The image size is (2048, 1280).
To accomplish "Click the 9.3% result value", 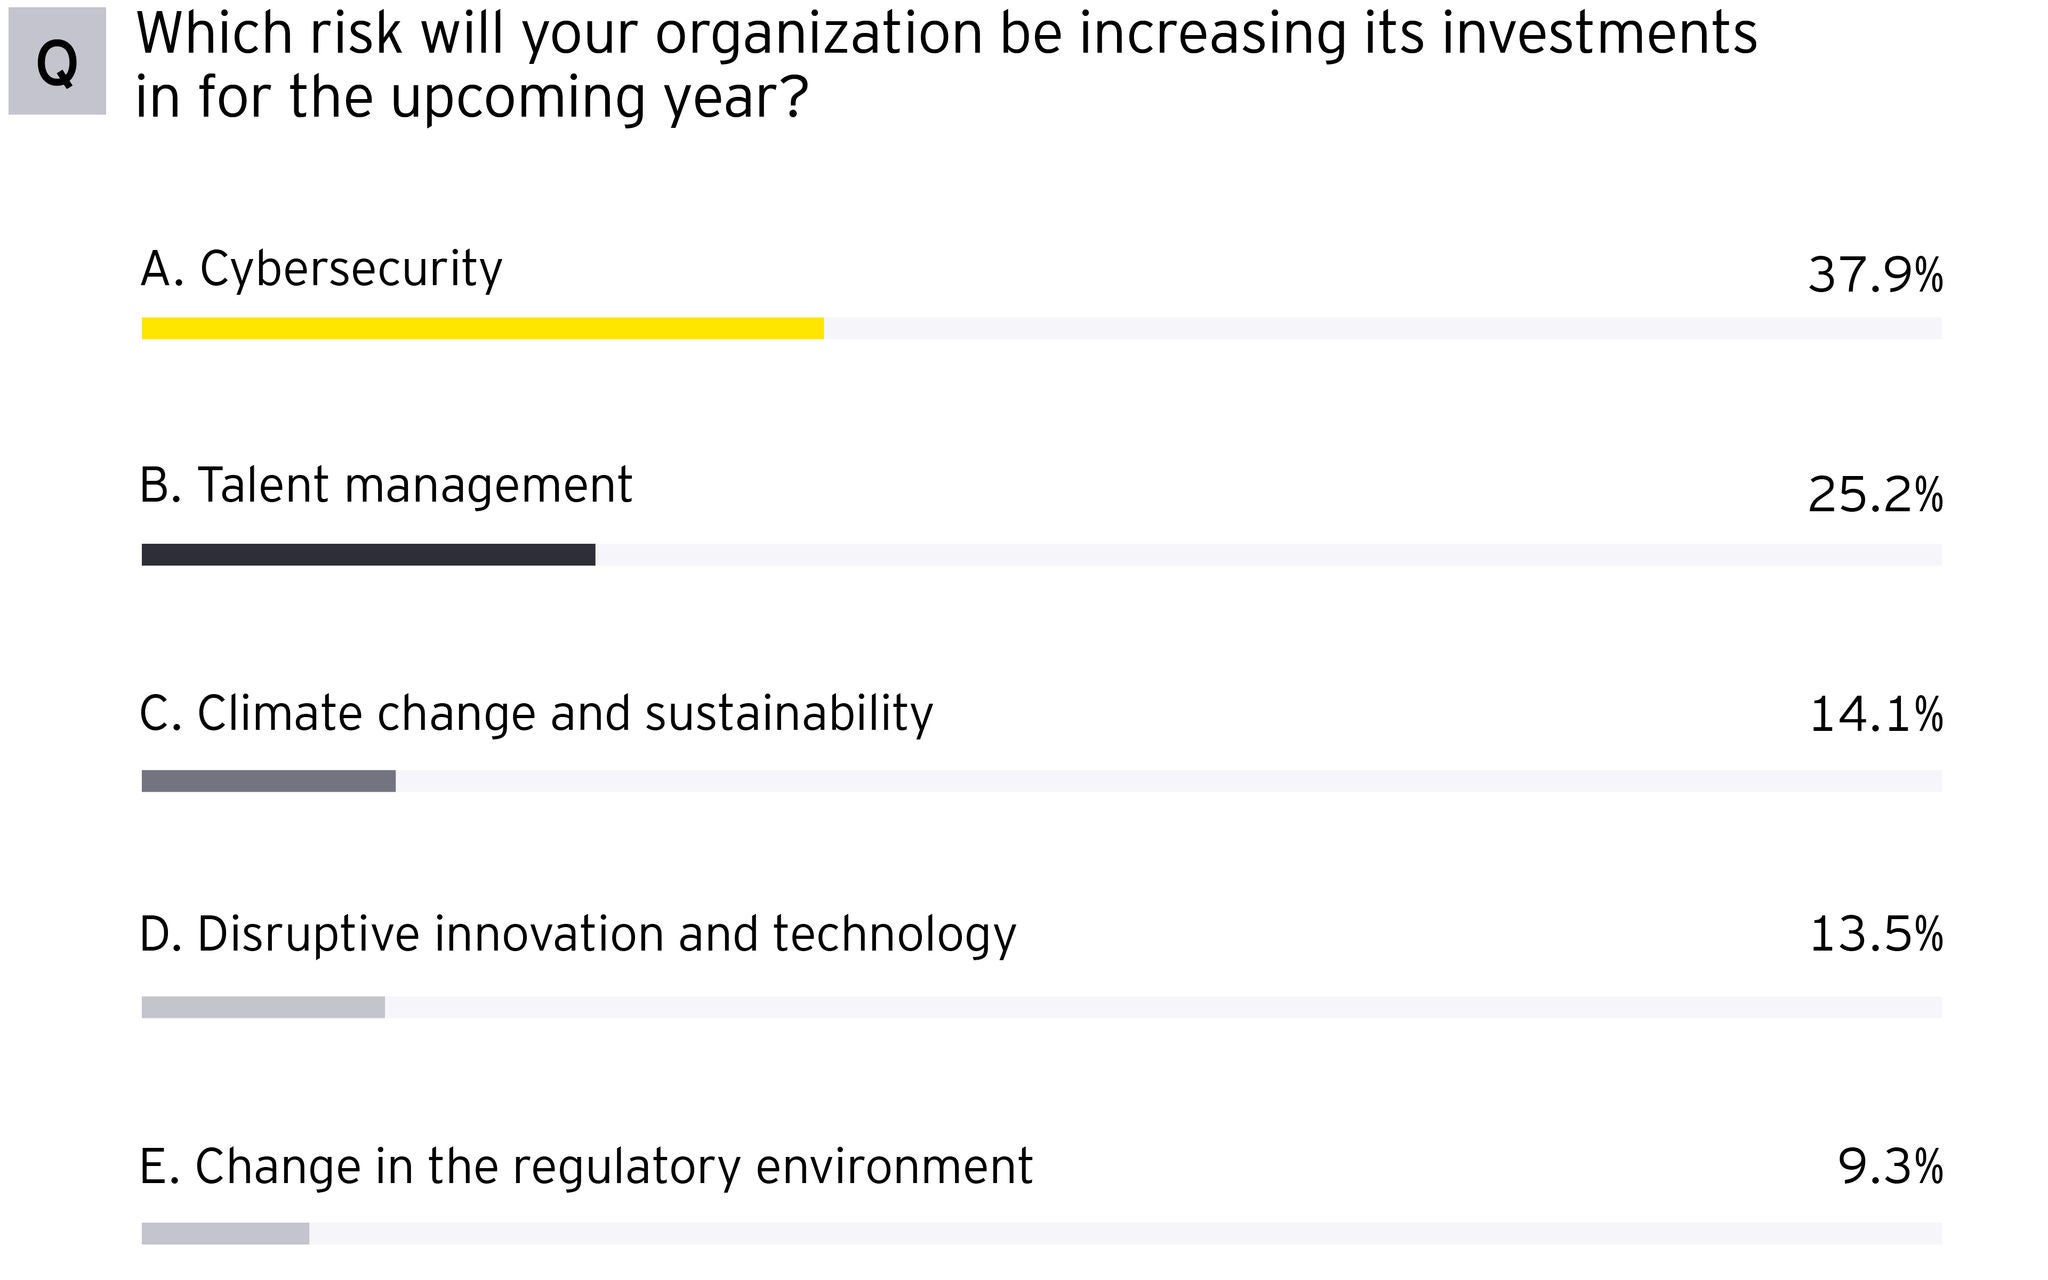I will point(1890,1167).
